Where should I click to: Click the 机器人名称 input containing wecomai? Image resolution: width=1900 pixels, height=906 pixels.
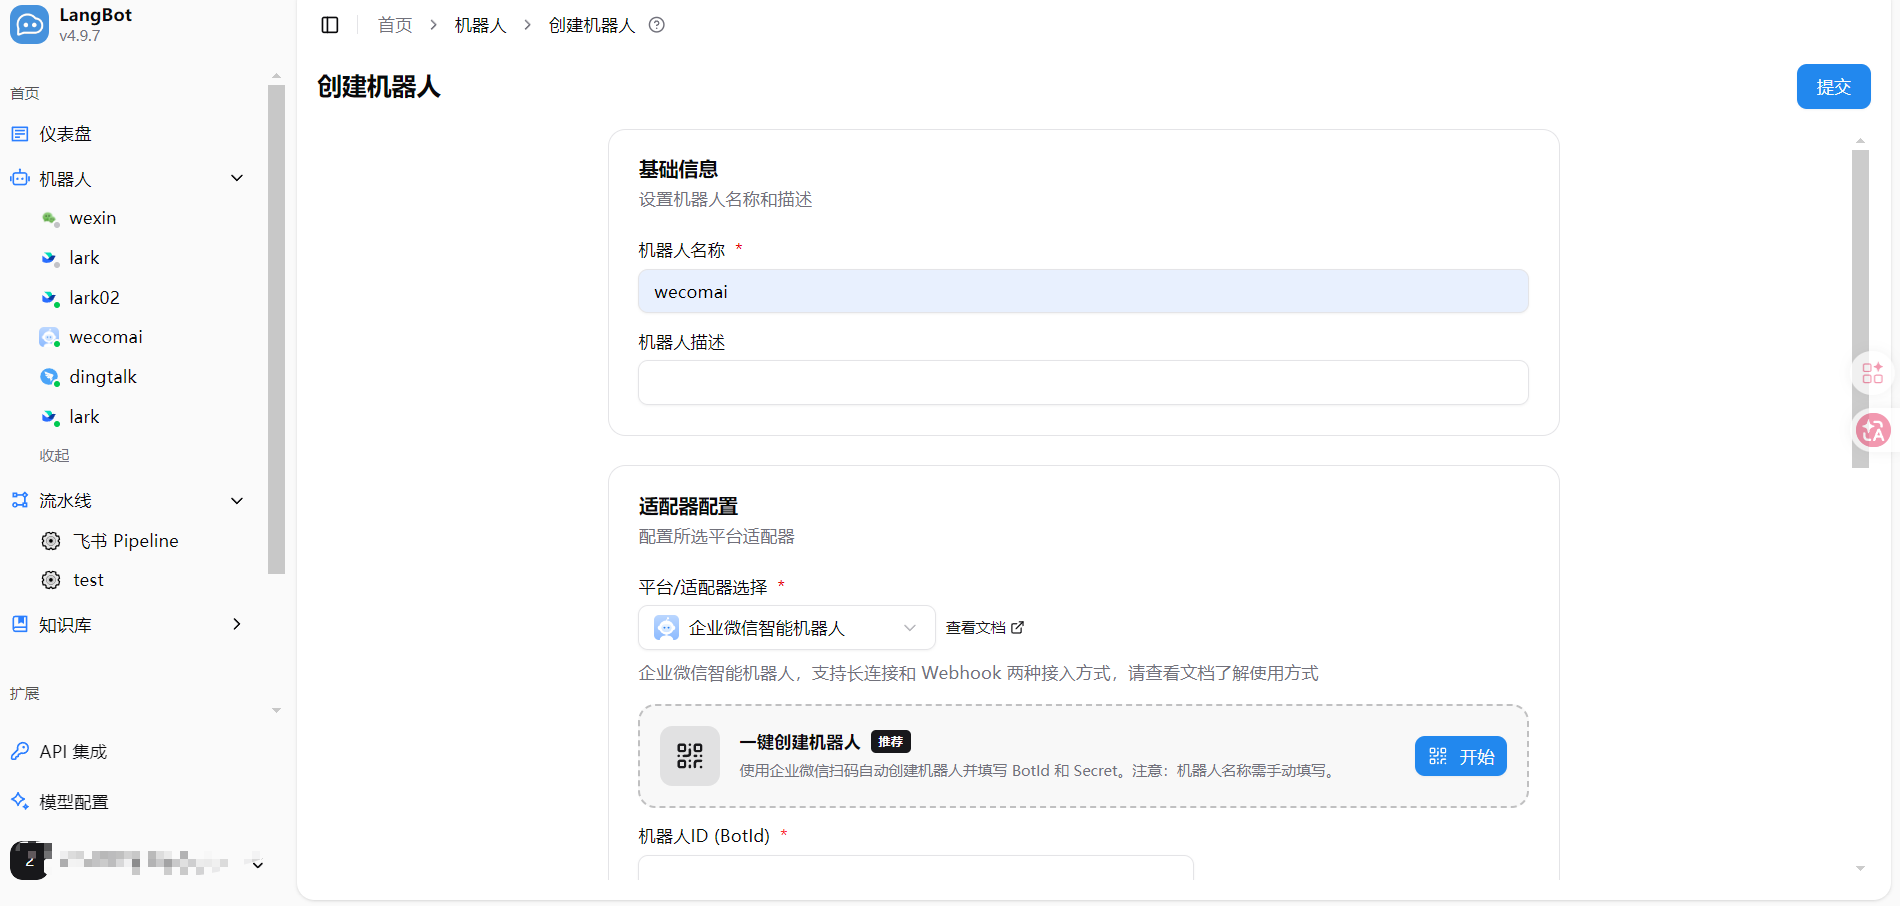[1083, 292]
